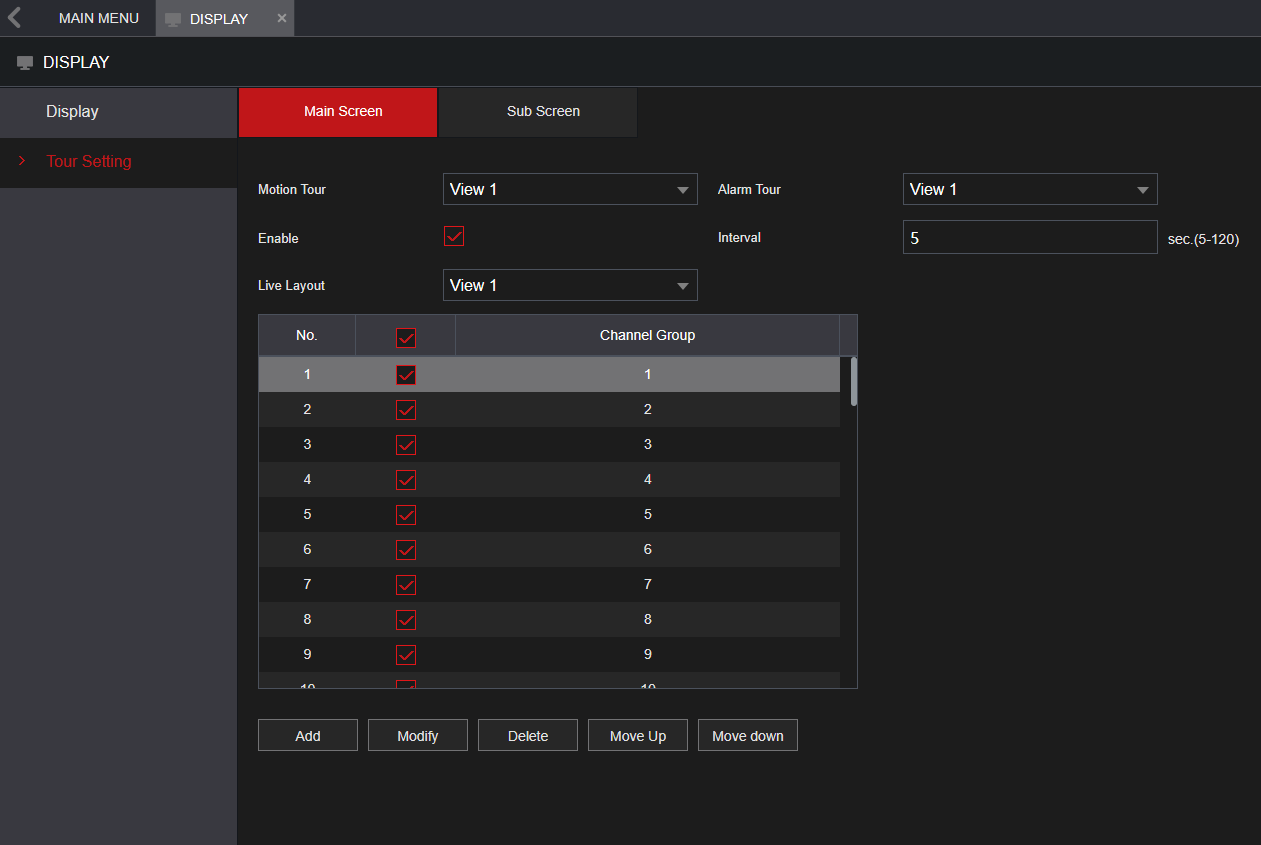Image resolution: width=1261 pixels, height=845 pixels.
Task: Uncheck the checkbox in row 4
Action: (406, 480)
